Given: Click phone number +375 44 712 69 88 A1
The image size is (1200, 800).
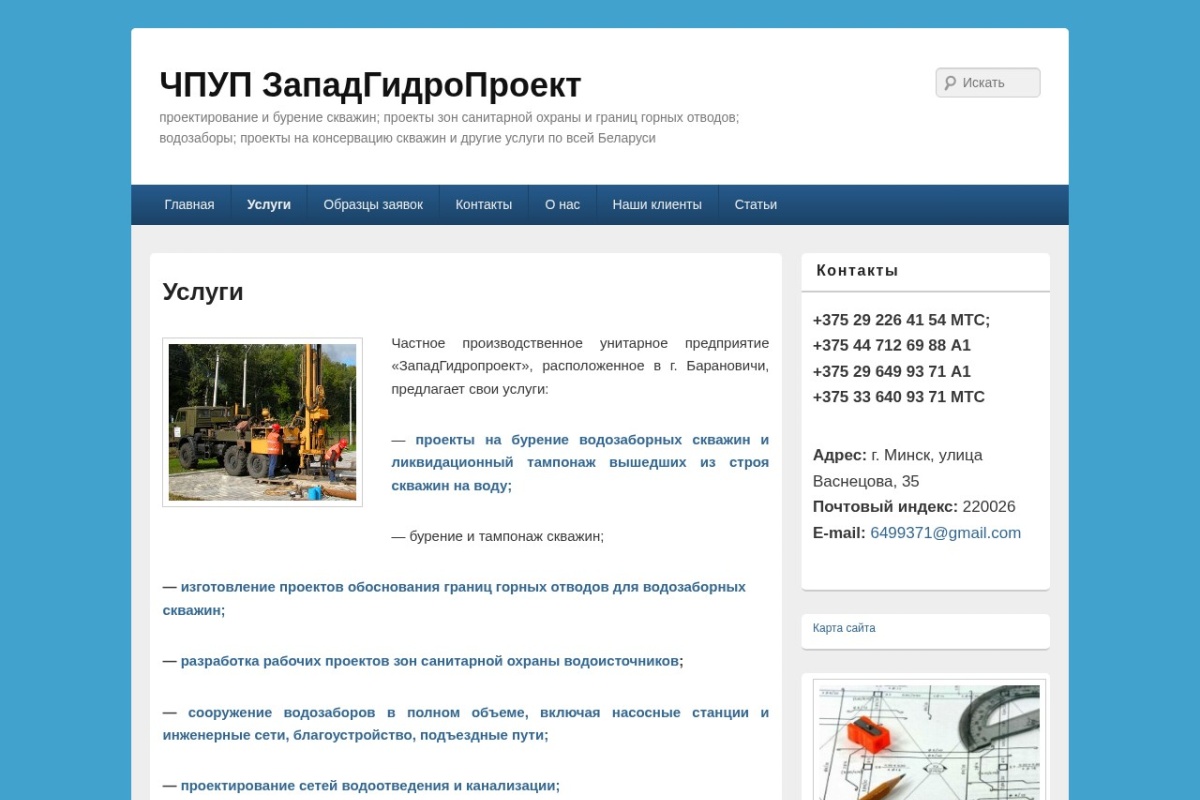Looking at the screenshot, I should pyautogui.click(x=892, y=345).
